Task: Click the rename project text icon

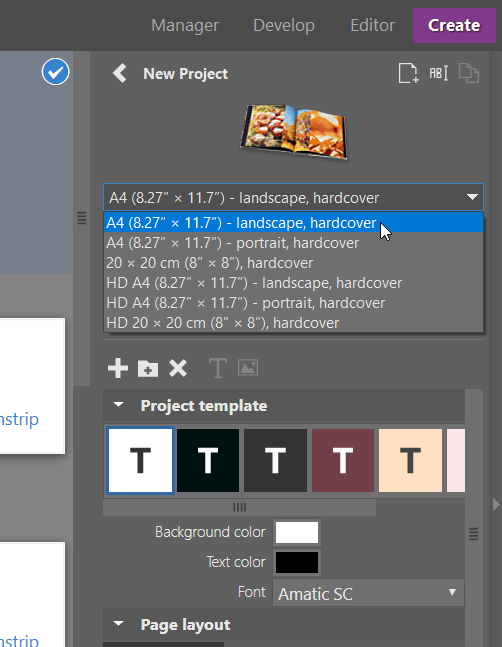Action: click(438, 73)
